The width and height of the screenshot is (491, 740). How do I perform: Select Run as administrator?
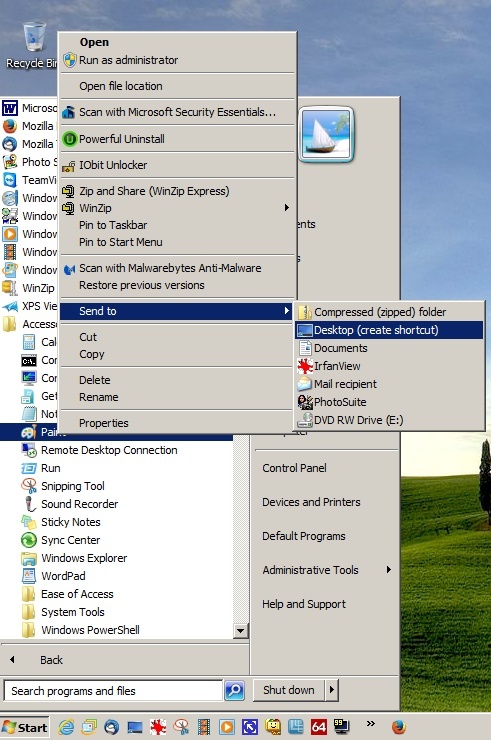[177, 60]
